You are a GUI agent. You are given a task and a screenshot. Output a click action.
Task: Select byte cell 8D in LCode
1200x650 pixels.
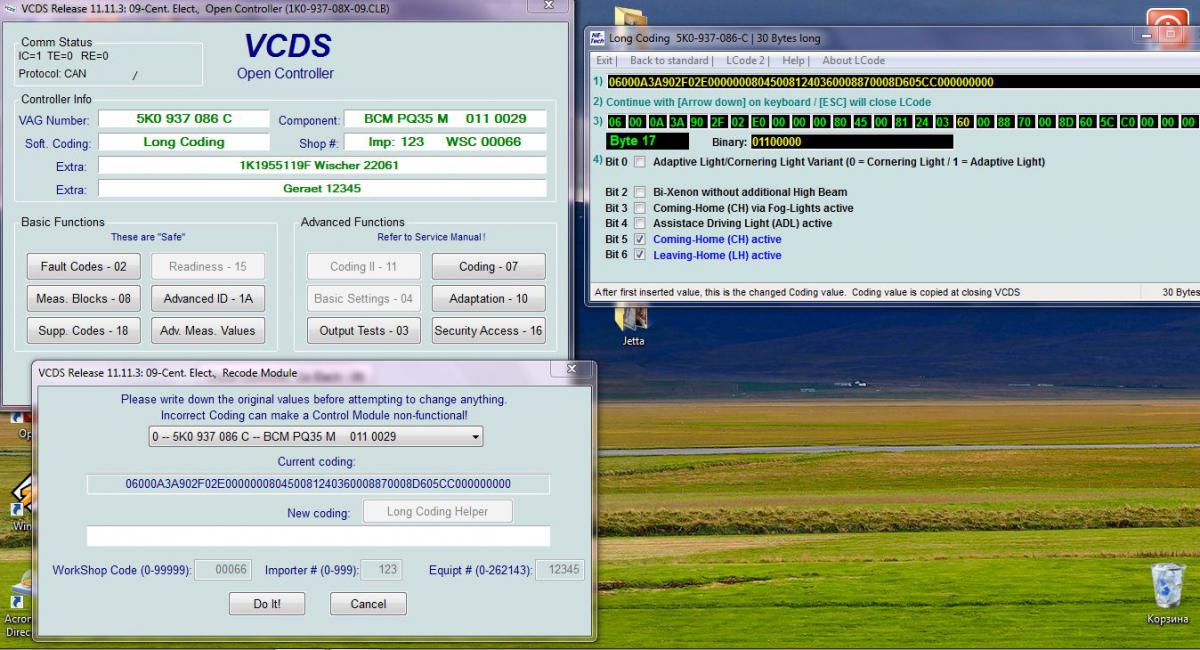pyautogui.click(x=1066, y=122)
